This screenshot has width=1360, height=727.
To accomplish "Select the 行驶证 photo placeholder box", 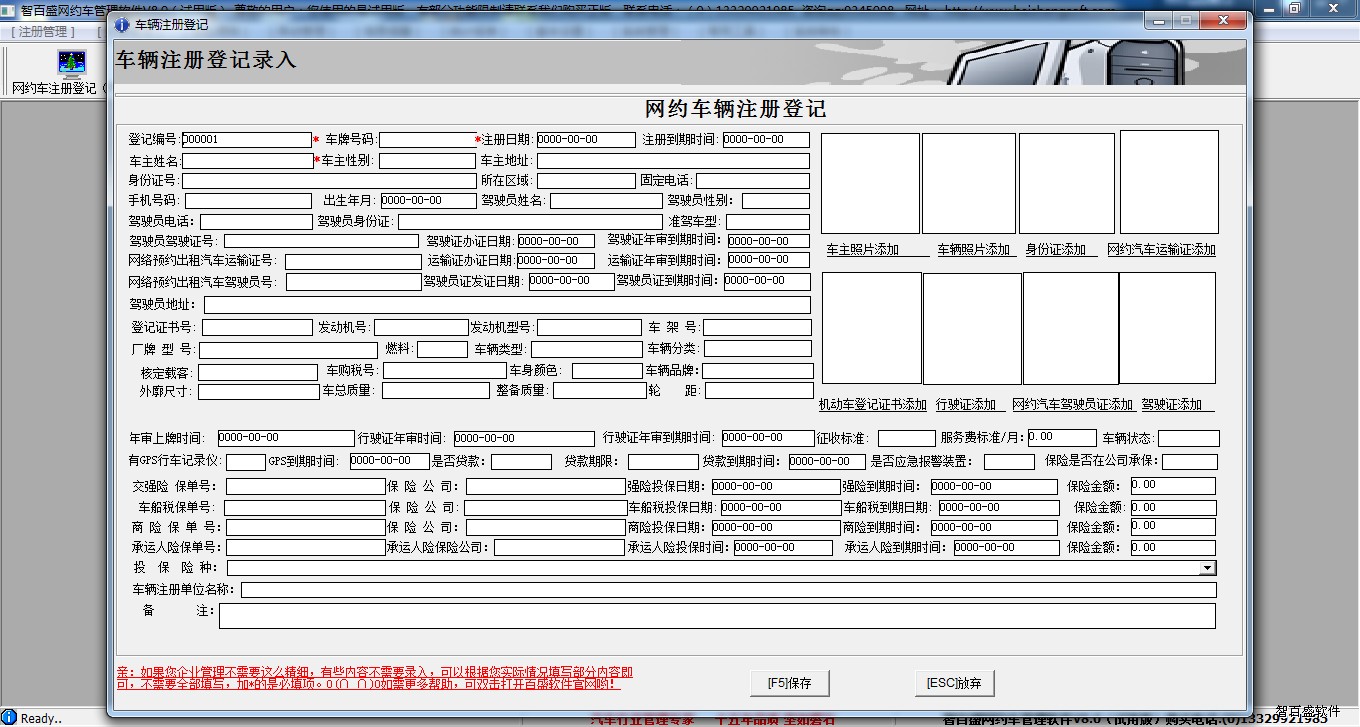I will (x=972, y=329).
